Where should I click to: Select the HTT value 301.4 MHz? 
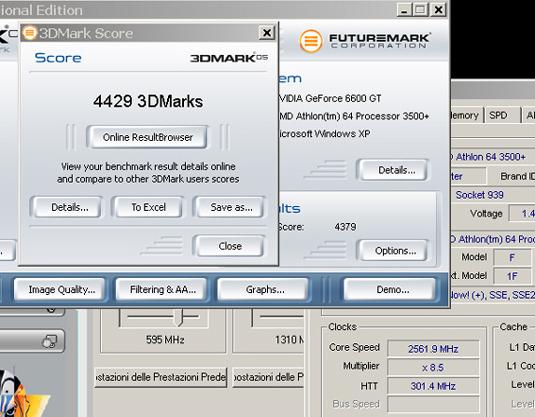(433, 386)
